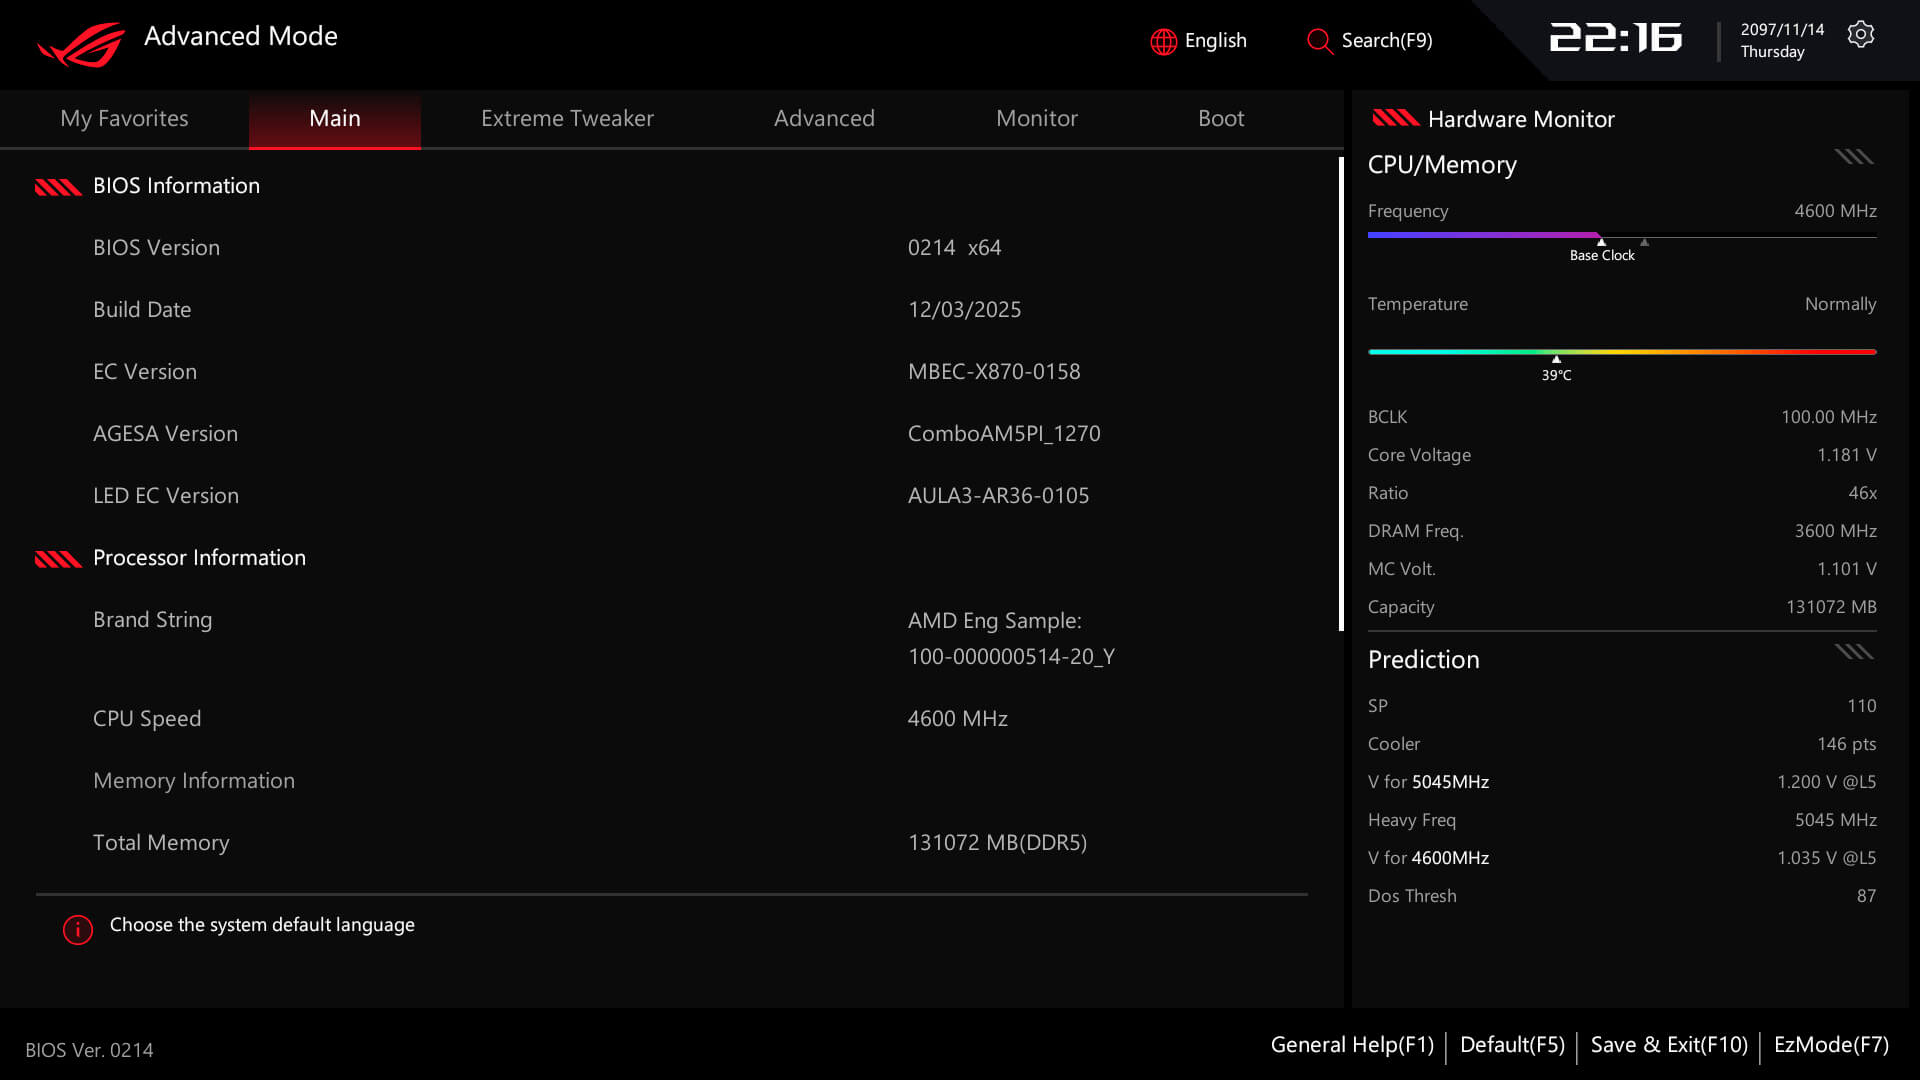The height and width of the screenshot is (1080, 1920).
Task: Switch to the Advanced tab
Action: (x=824, y=118)
